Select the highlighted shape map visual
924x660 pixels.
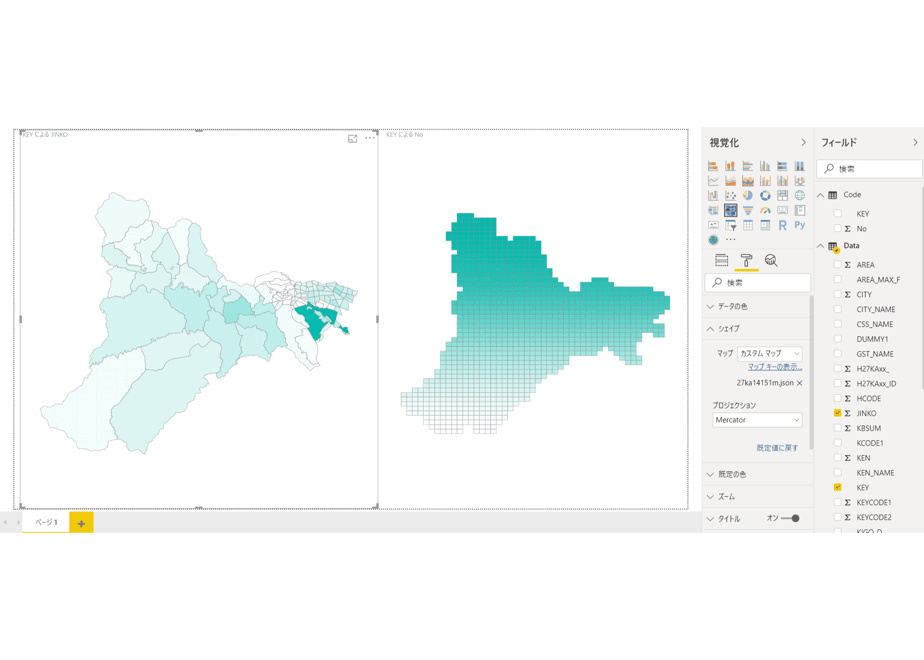(730, 210)
